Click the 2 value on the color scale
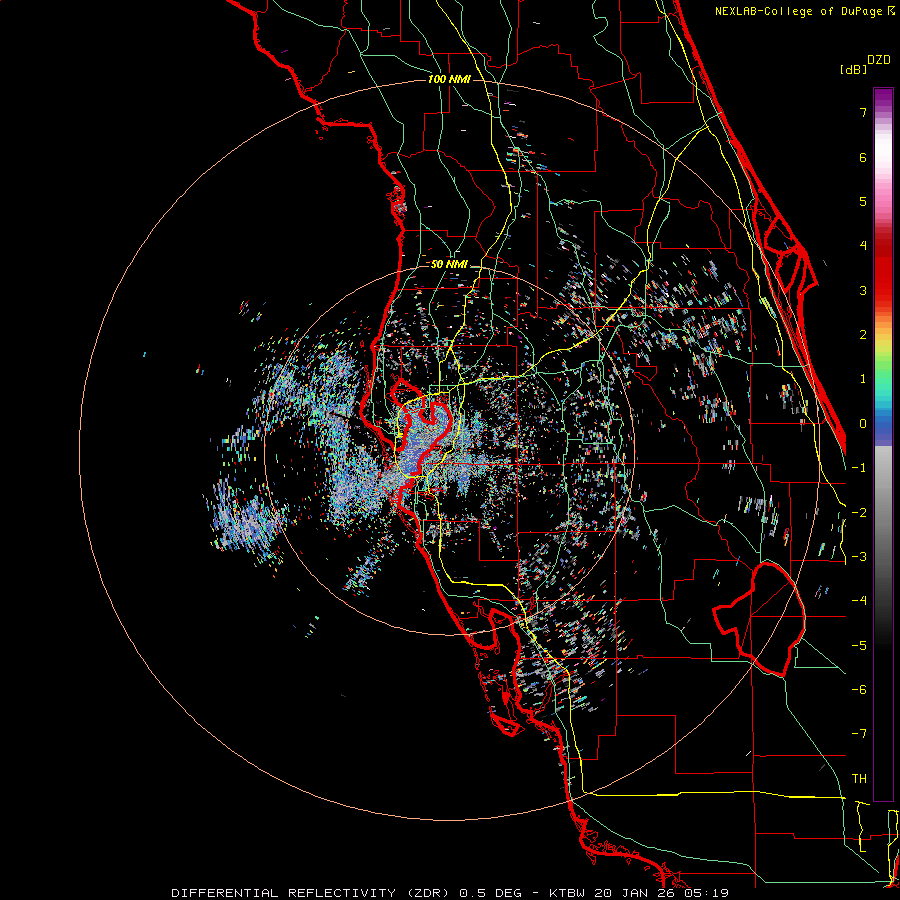The height and width of the screenshot is (900, 900). pyautogui.click(x=863, y=335)
